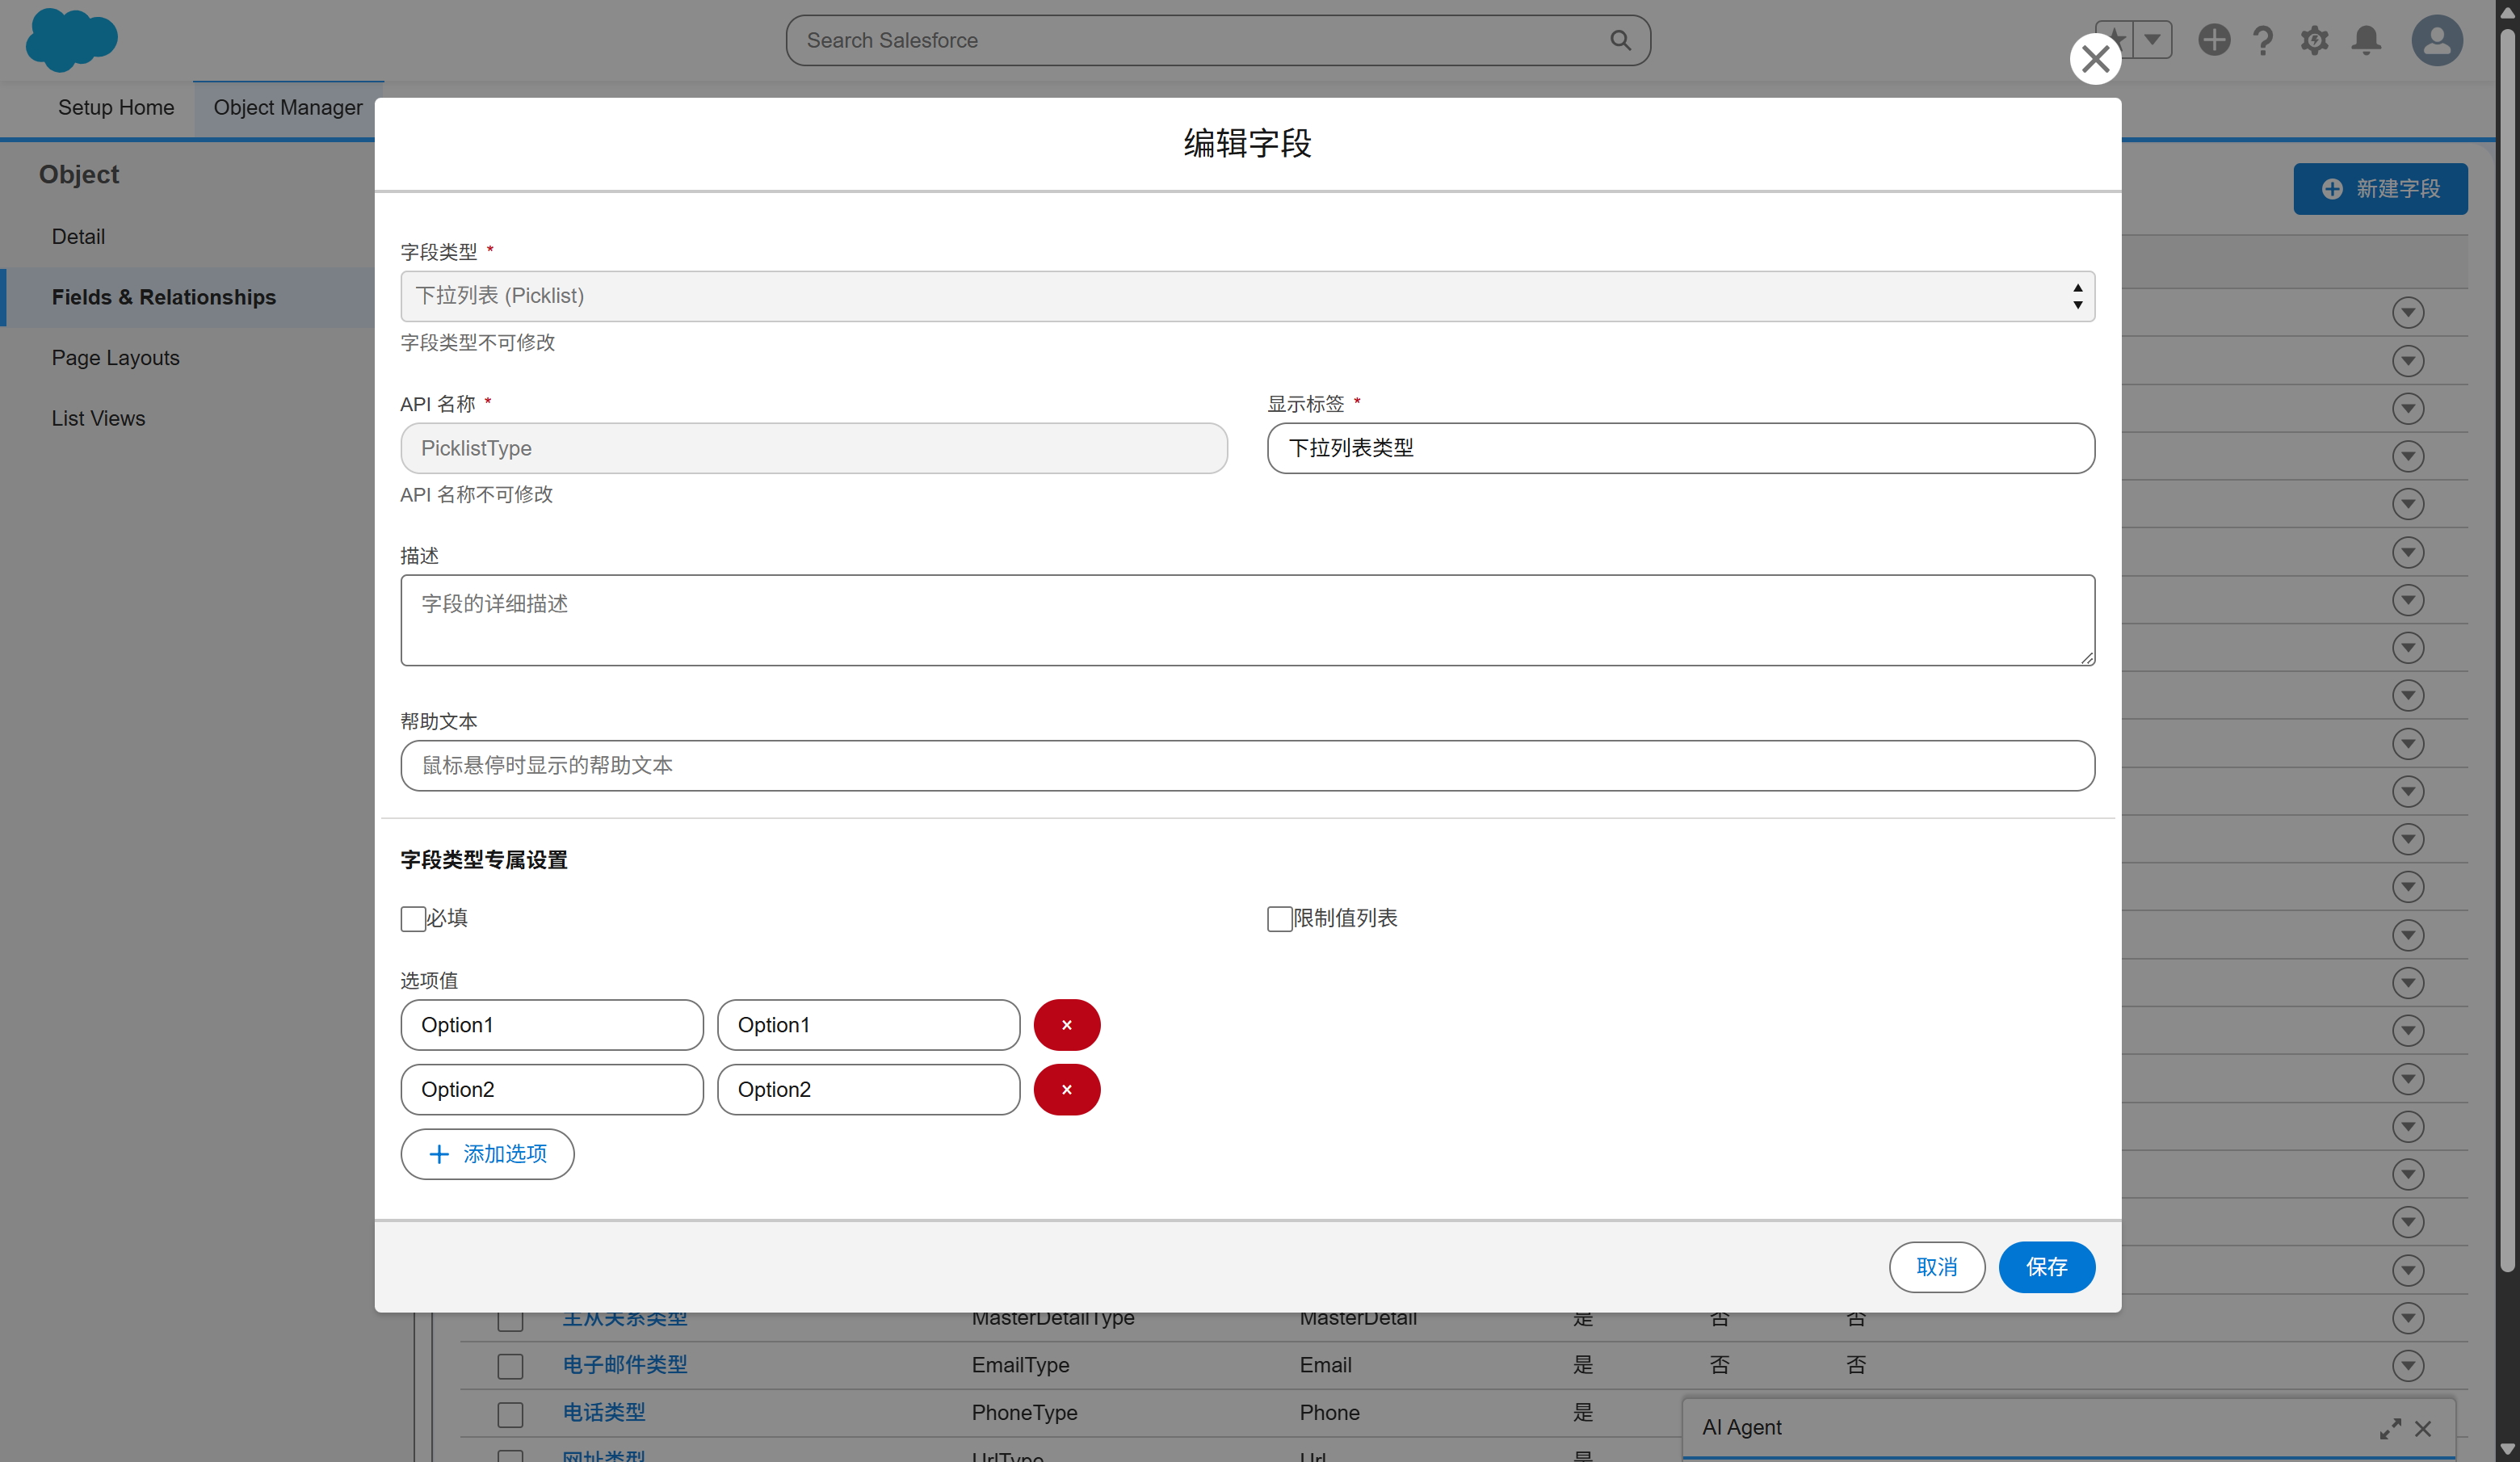Click the AI Agent panel title
Image resolution: width=2520 pixels, height=1462 pixels.
point(1742,1428)
